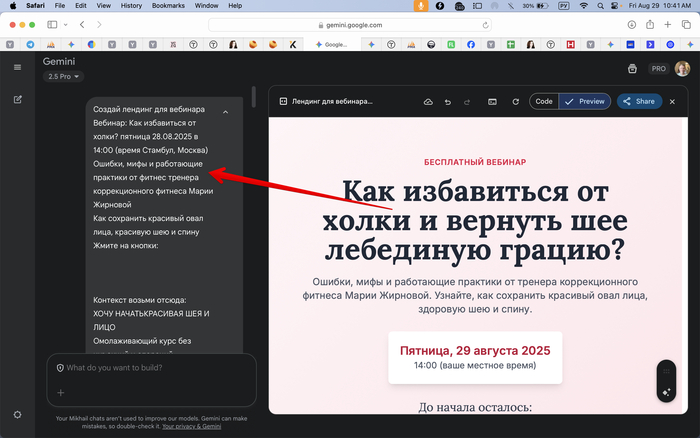Reload the canvas preview
Screen dimensions: 700x438
515,101
